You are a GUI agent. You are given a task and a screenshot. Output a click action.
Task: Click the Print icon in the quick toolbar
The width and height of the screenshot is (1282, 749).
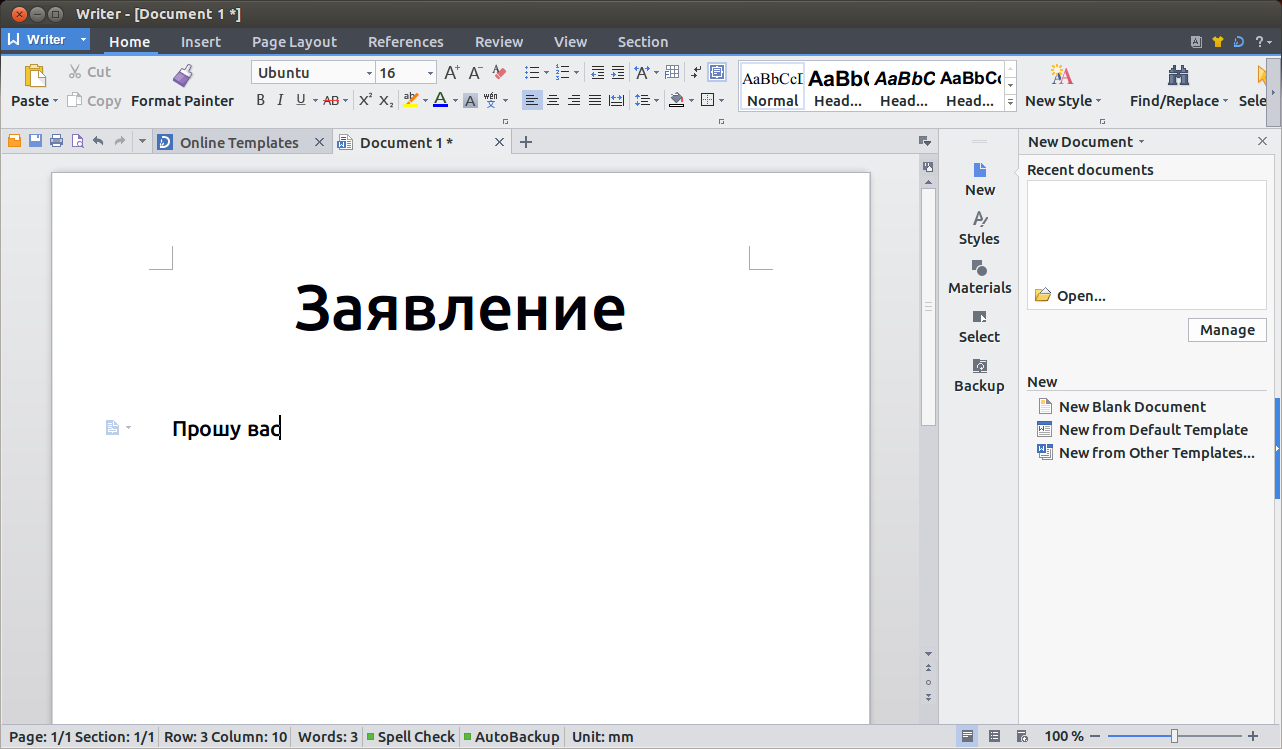[x=56, y=141]
